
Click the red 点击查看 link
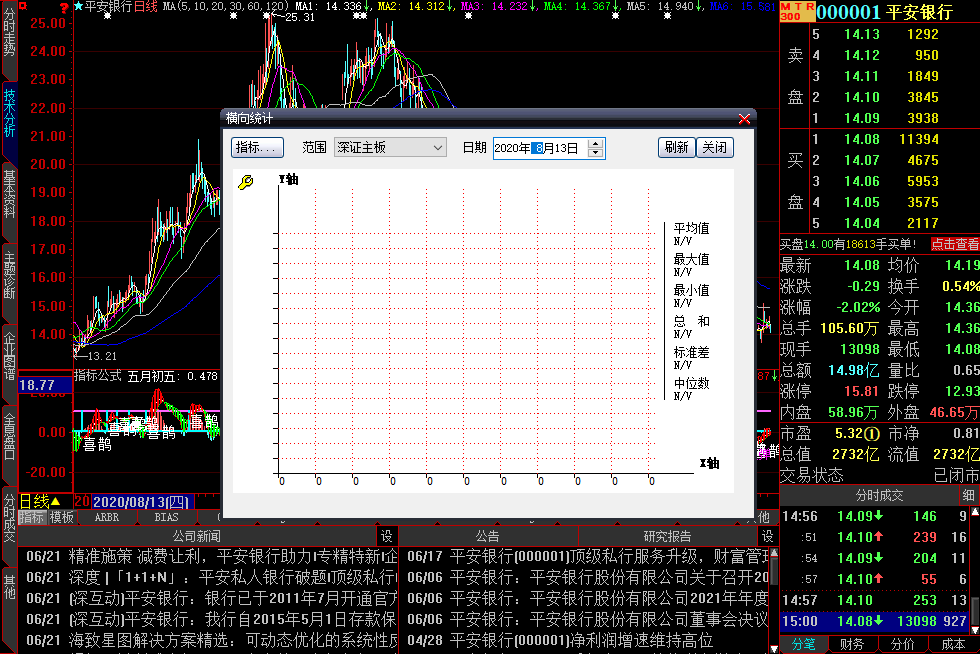coord(954,244)
